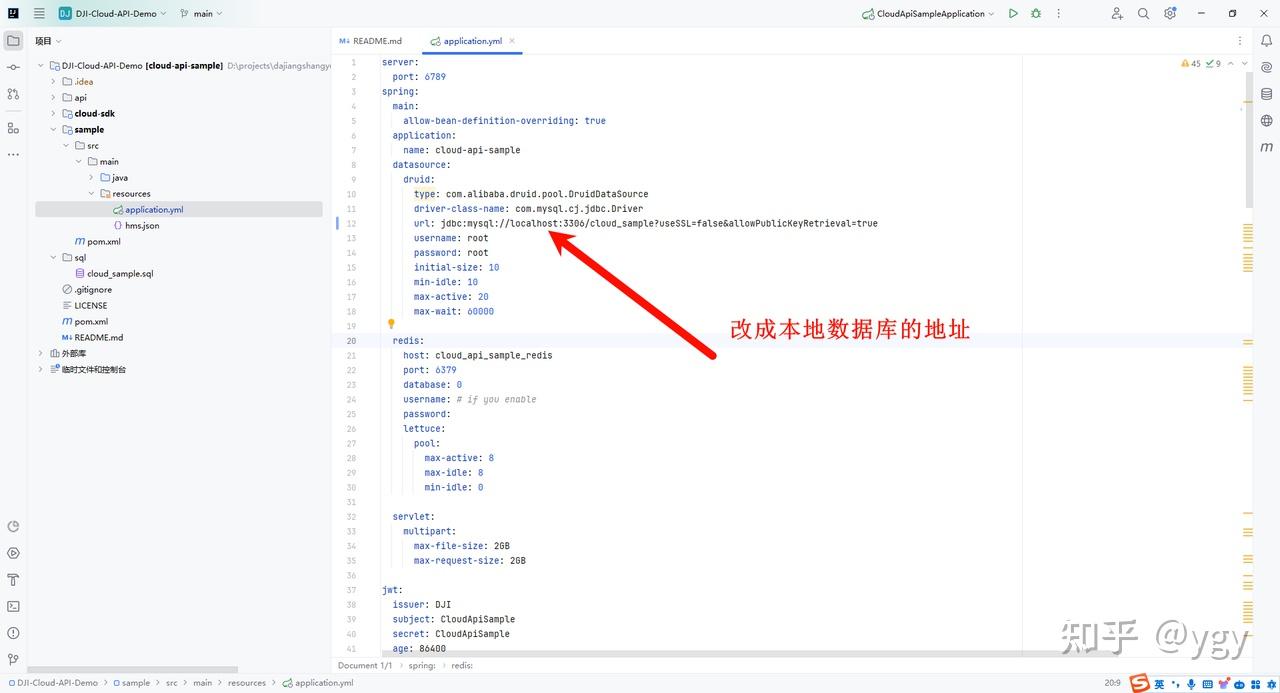Open more run actions menu
1280x693 pixels.
[x=1059, y=13]
